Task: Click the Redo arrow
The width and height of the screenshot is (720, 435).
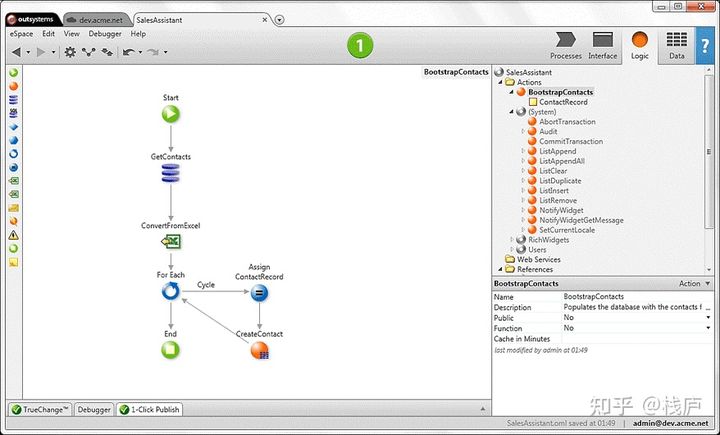Action: [153, 52]
